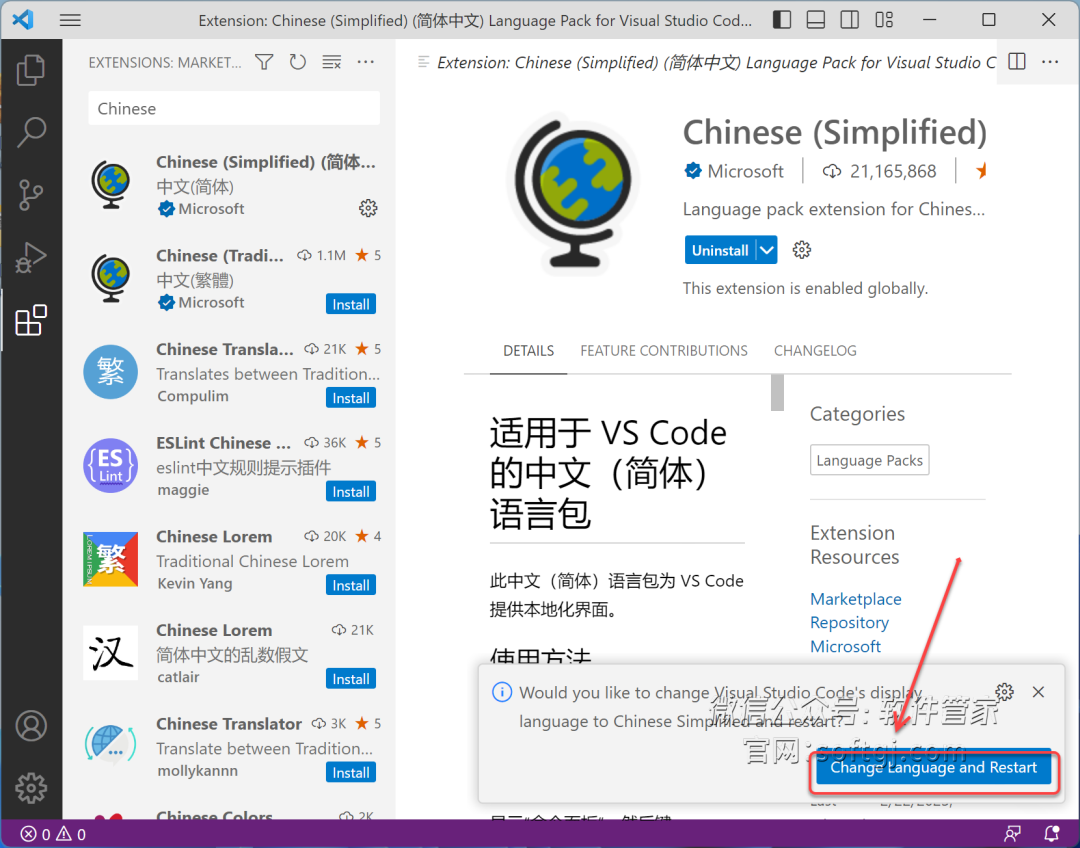
Task: Install ESLint Chinese Rules extension
Action: [x=351, y=492]
